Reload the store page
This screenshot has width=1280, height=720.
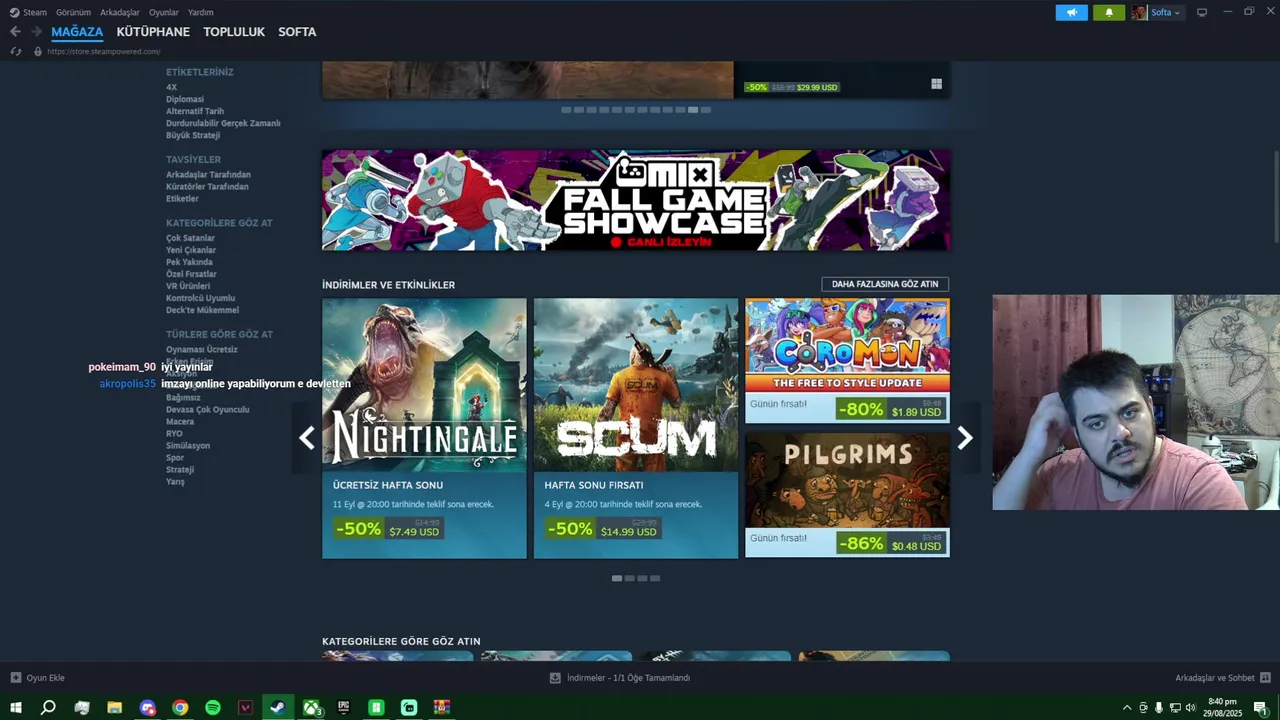(16, 51)
